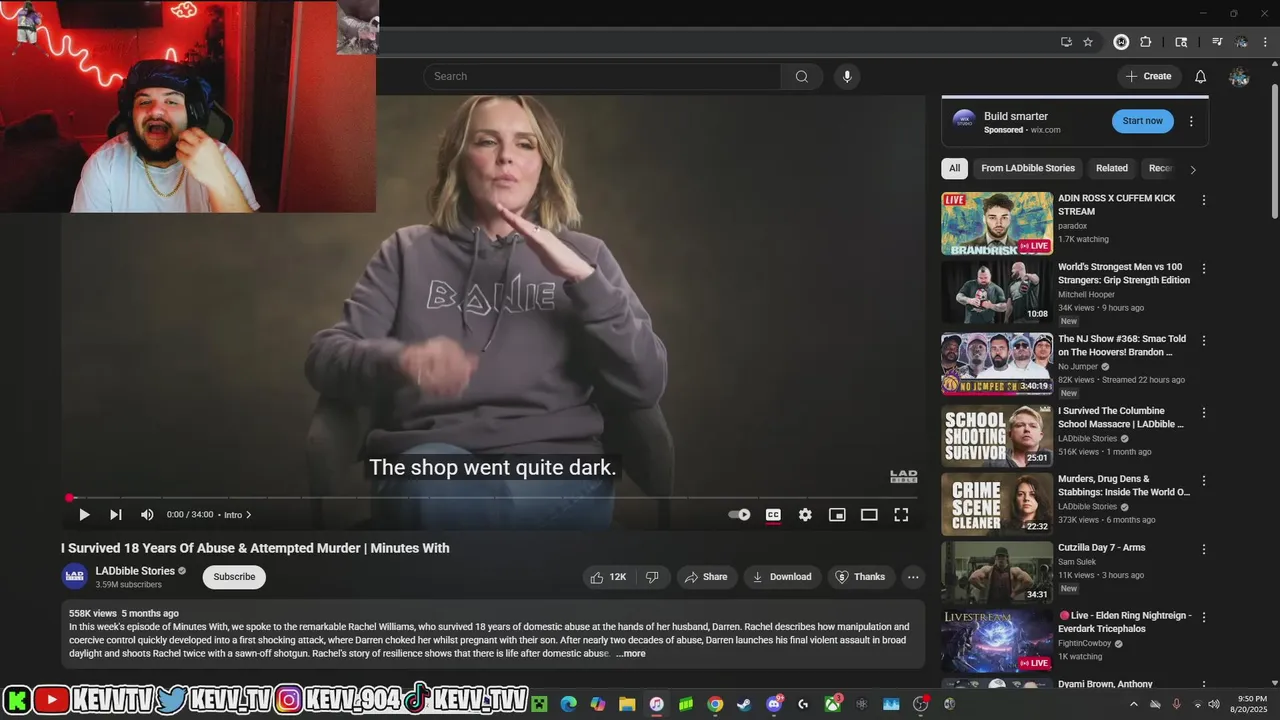1280x720 pixels.
Task: Submit search with the magnifier button
Action: click(x=802, y=76)
